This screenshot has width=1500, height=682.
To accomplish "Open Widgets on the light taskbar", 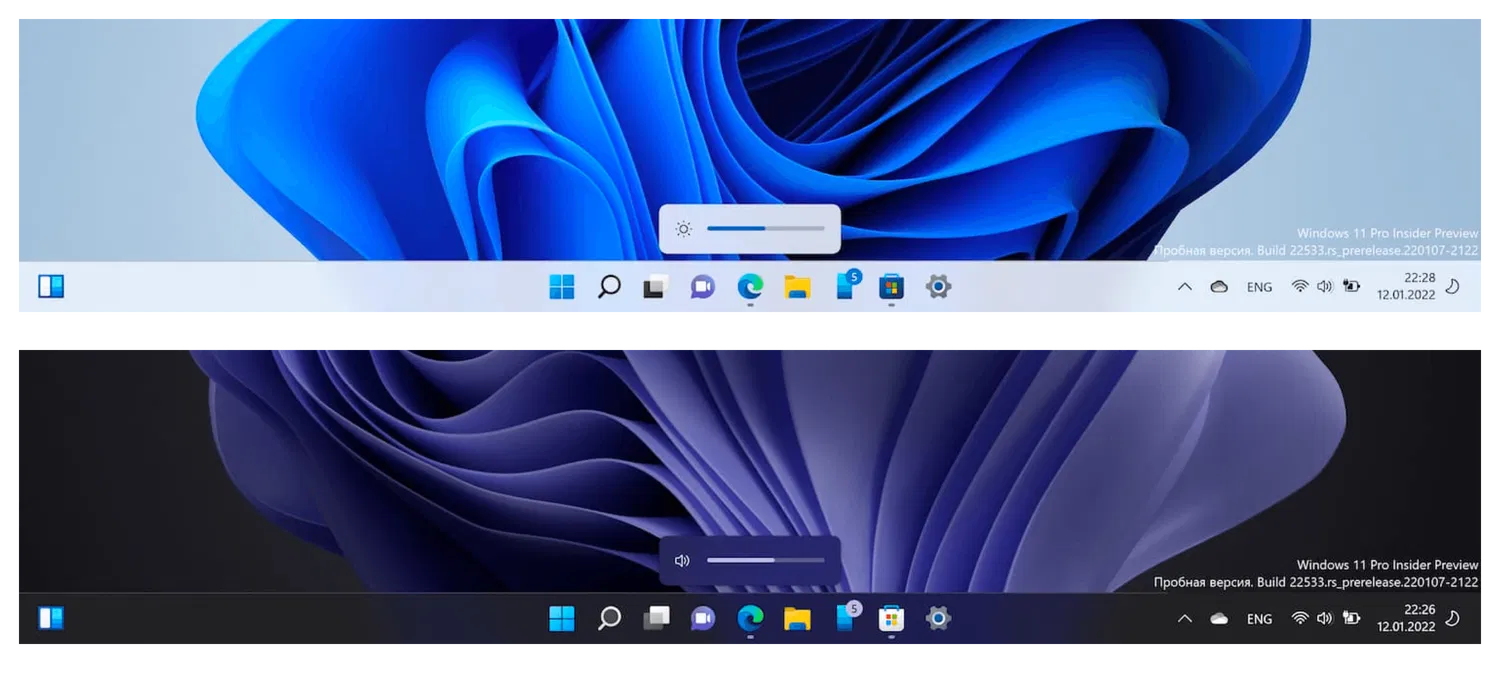I will (51, 287).
